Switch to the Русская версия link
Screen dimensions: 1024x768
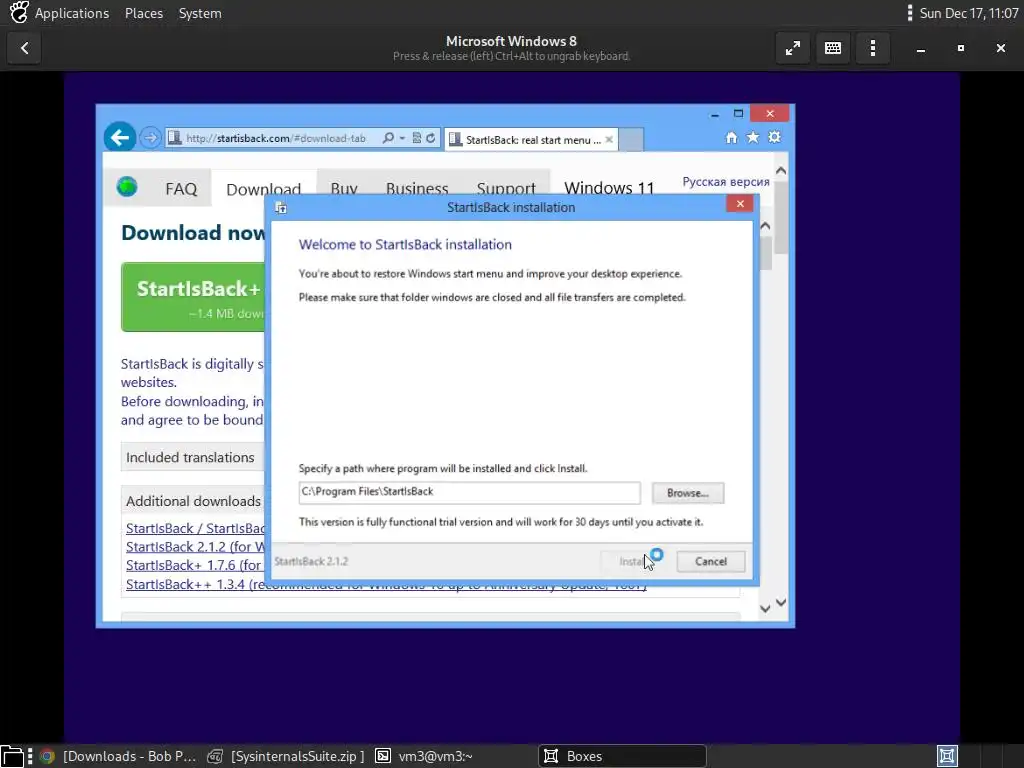[726, 182]
